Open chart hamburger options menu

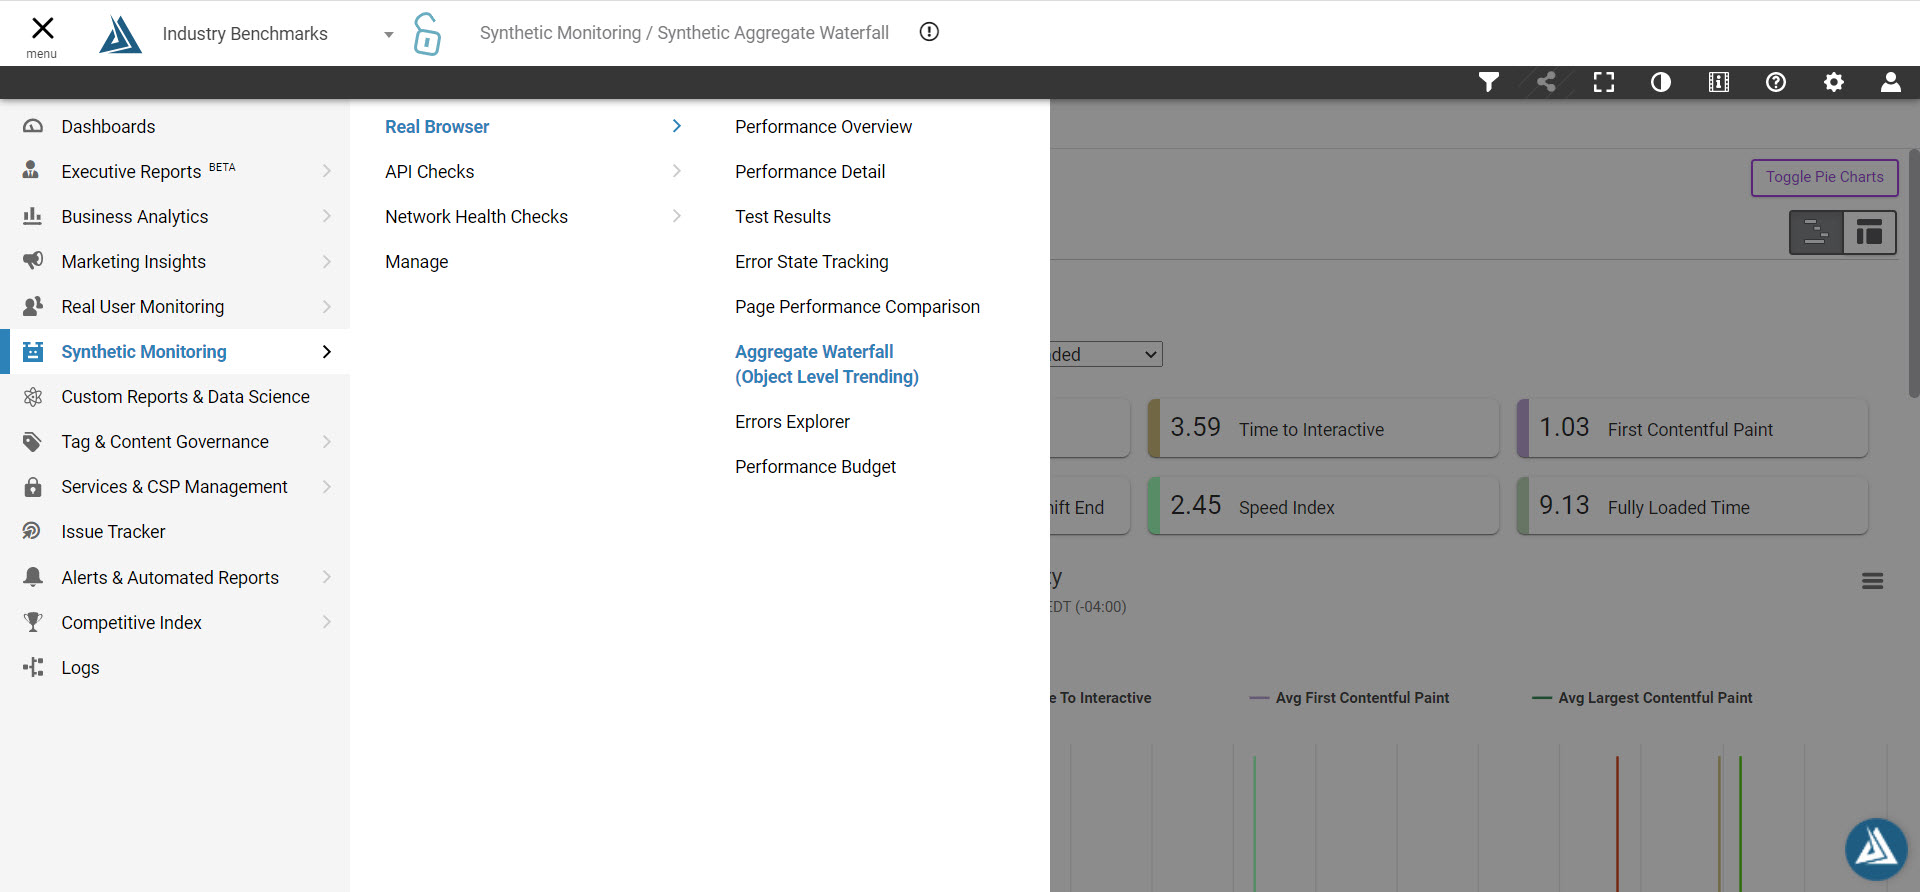[x=1872, y=581]
